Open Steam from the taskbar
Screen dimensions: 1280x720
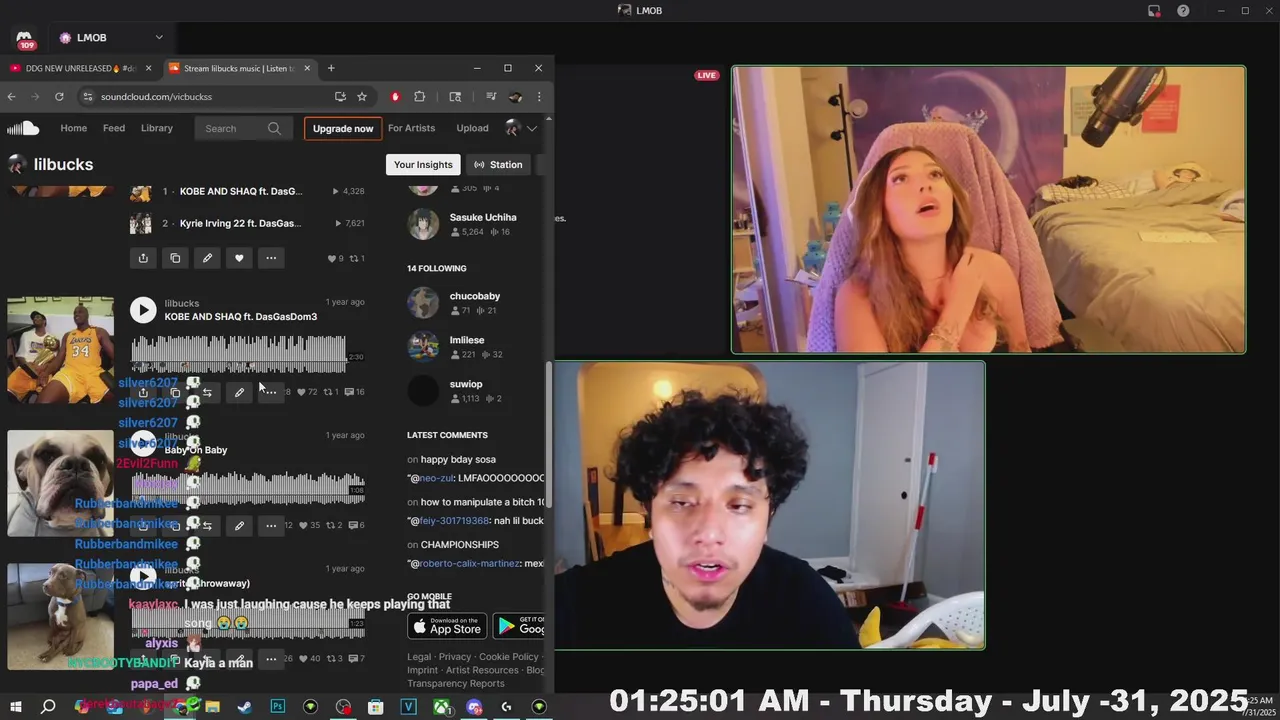244,707
